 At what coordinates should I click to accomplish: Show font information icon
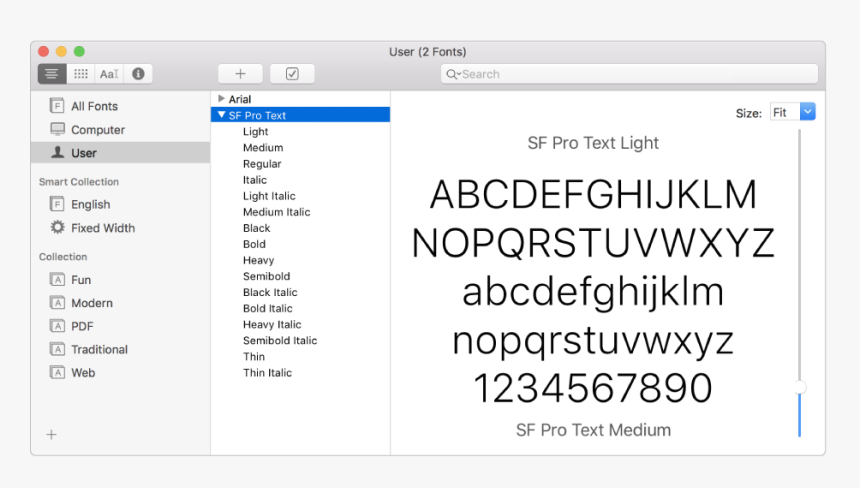click(x=138, y=73)
